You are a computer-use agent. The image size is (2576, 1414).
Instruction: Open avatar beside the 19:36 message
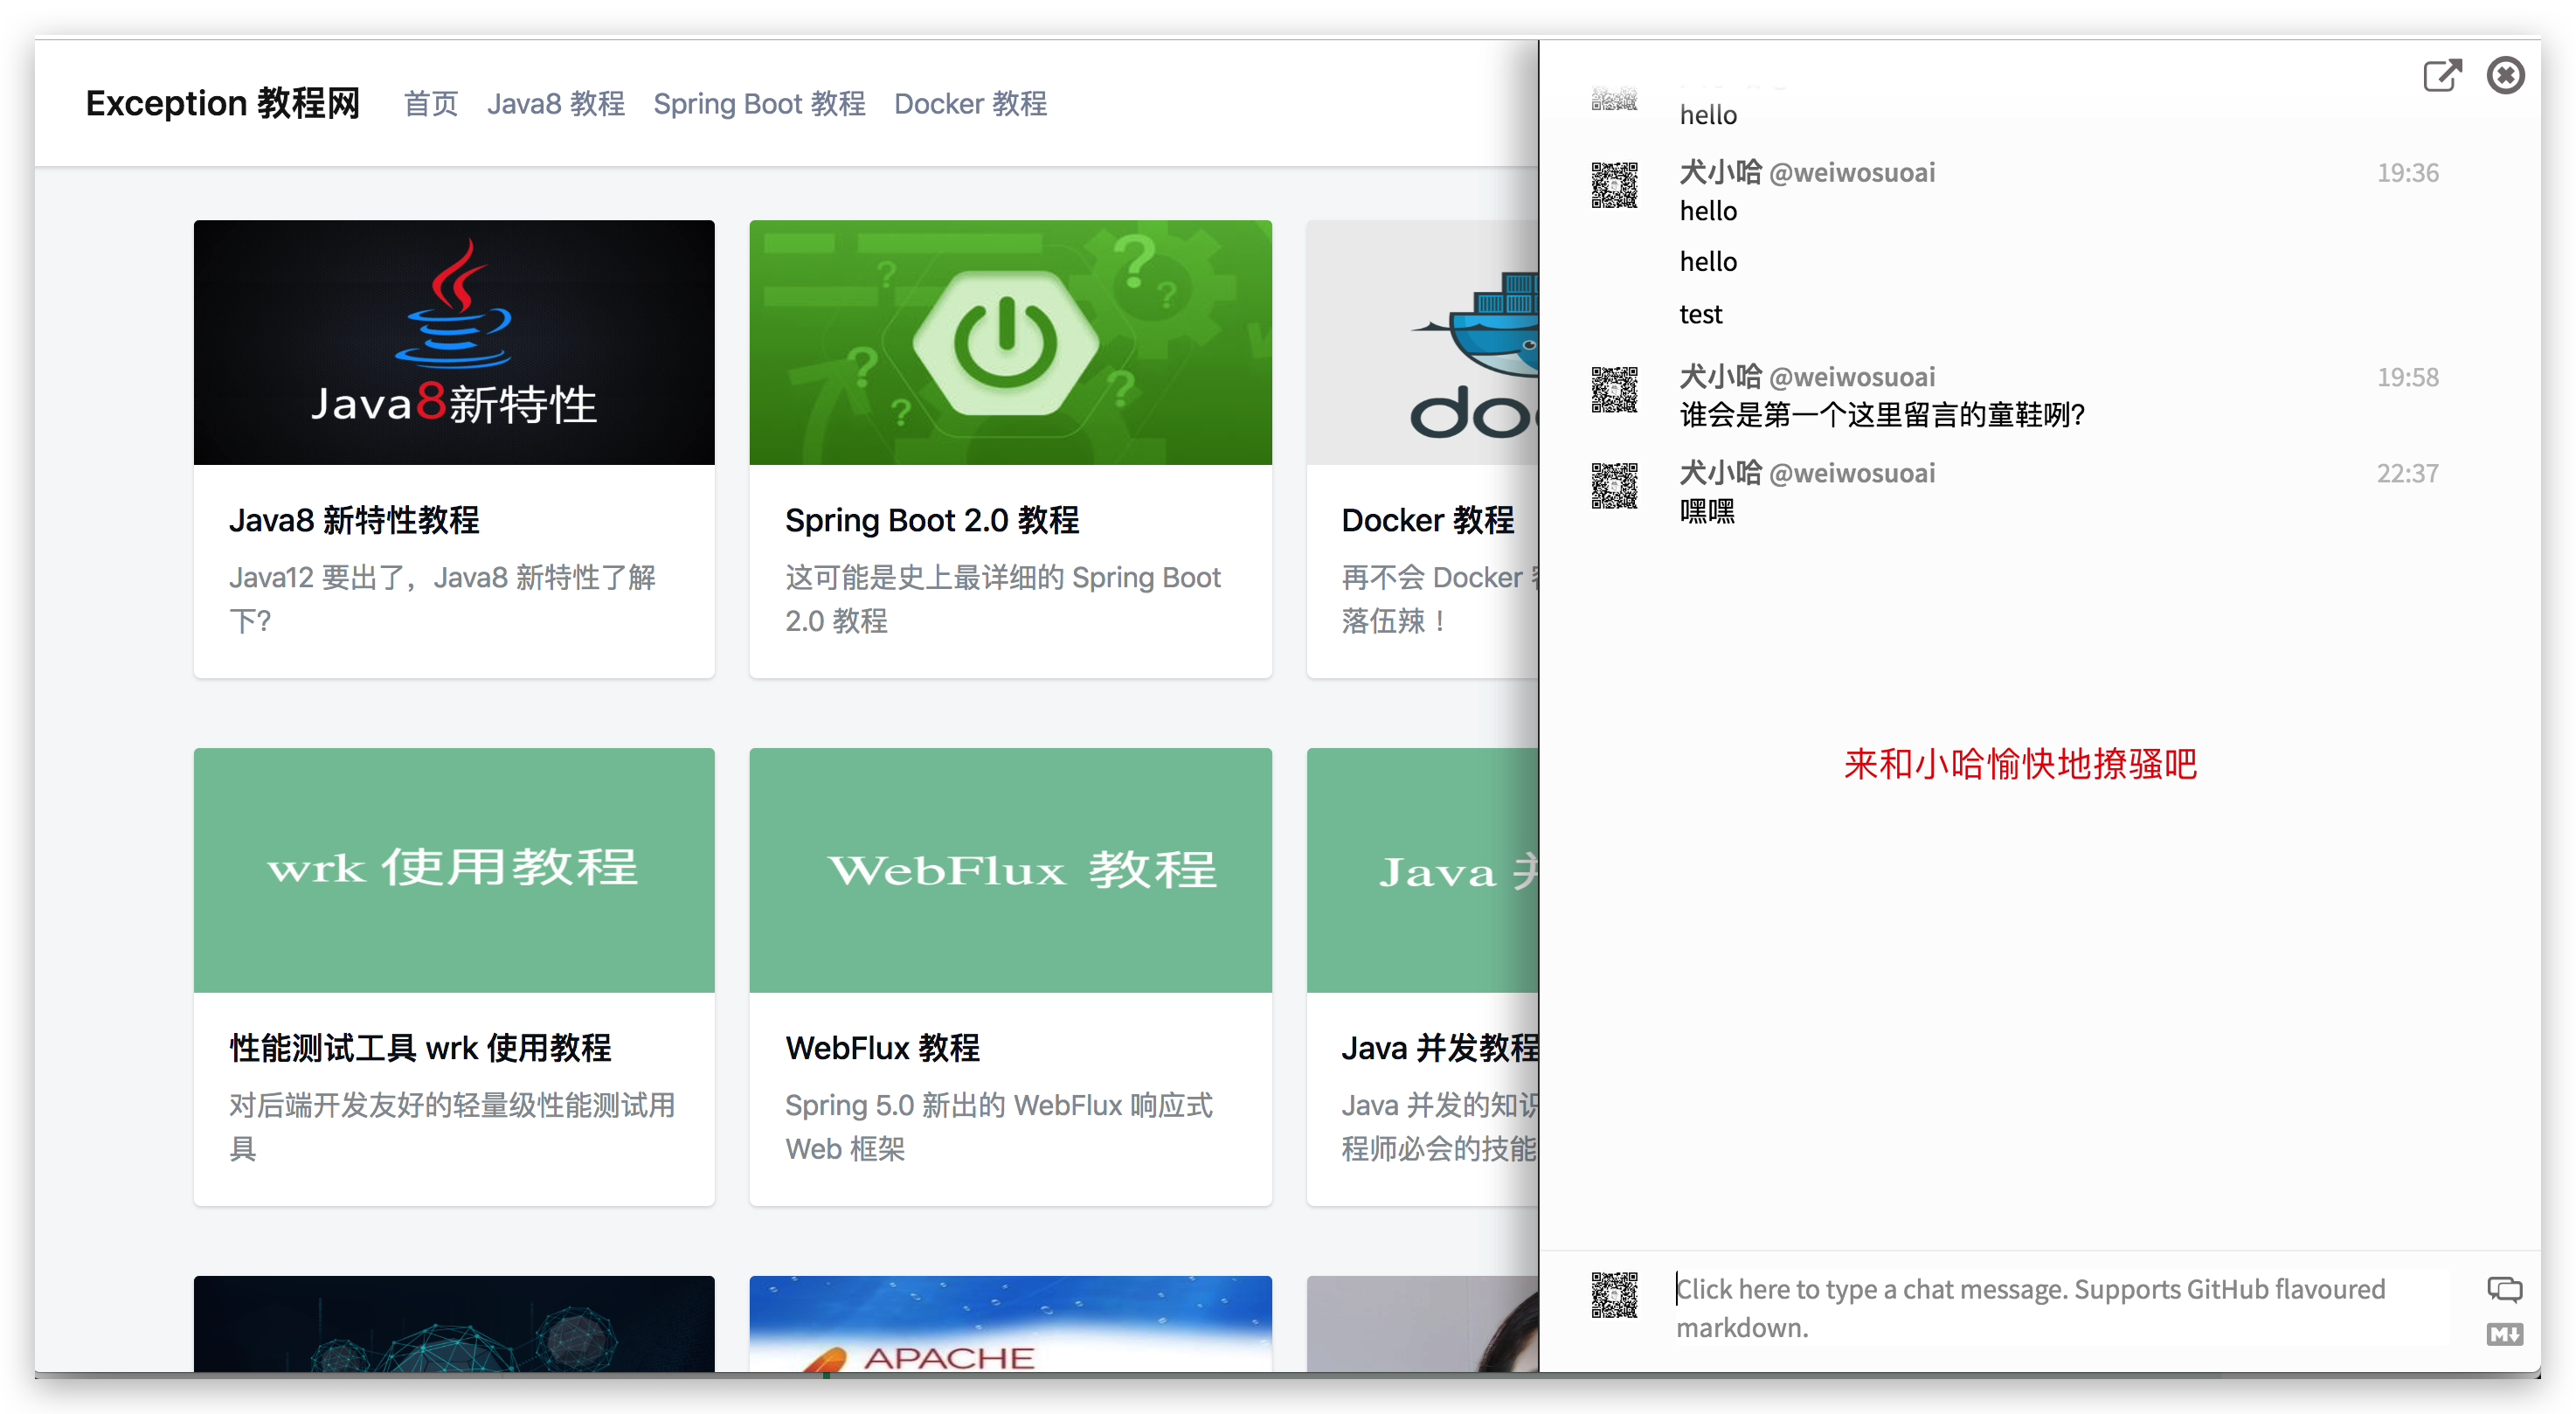[x=1614, y=186]
